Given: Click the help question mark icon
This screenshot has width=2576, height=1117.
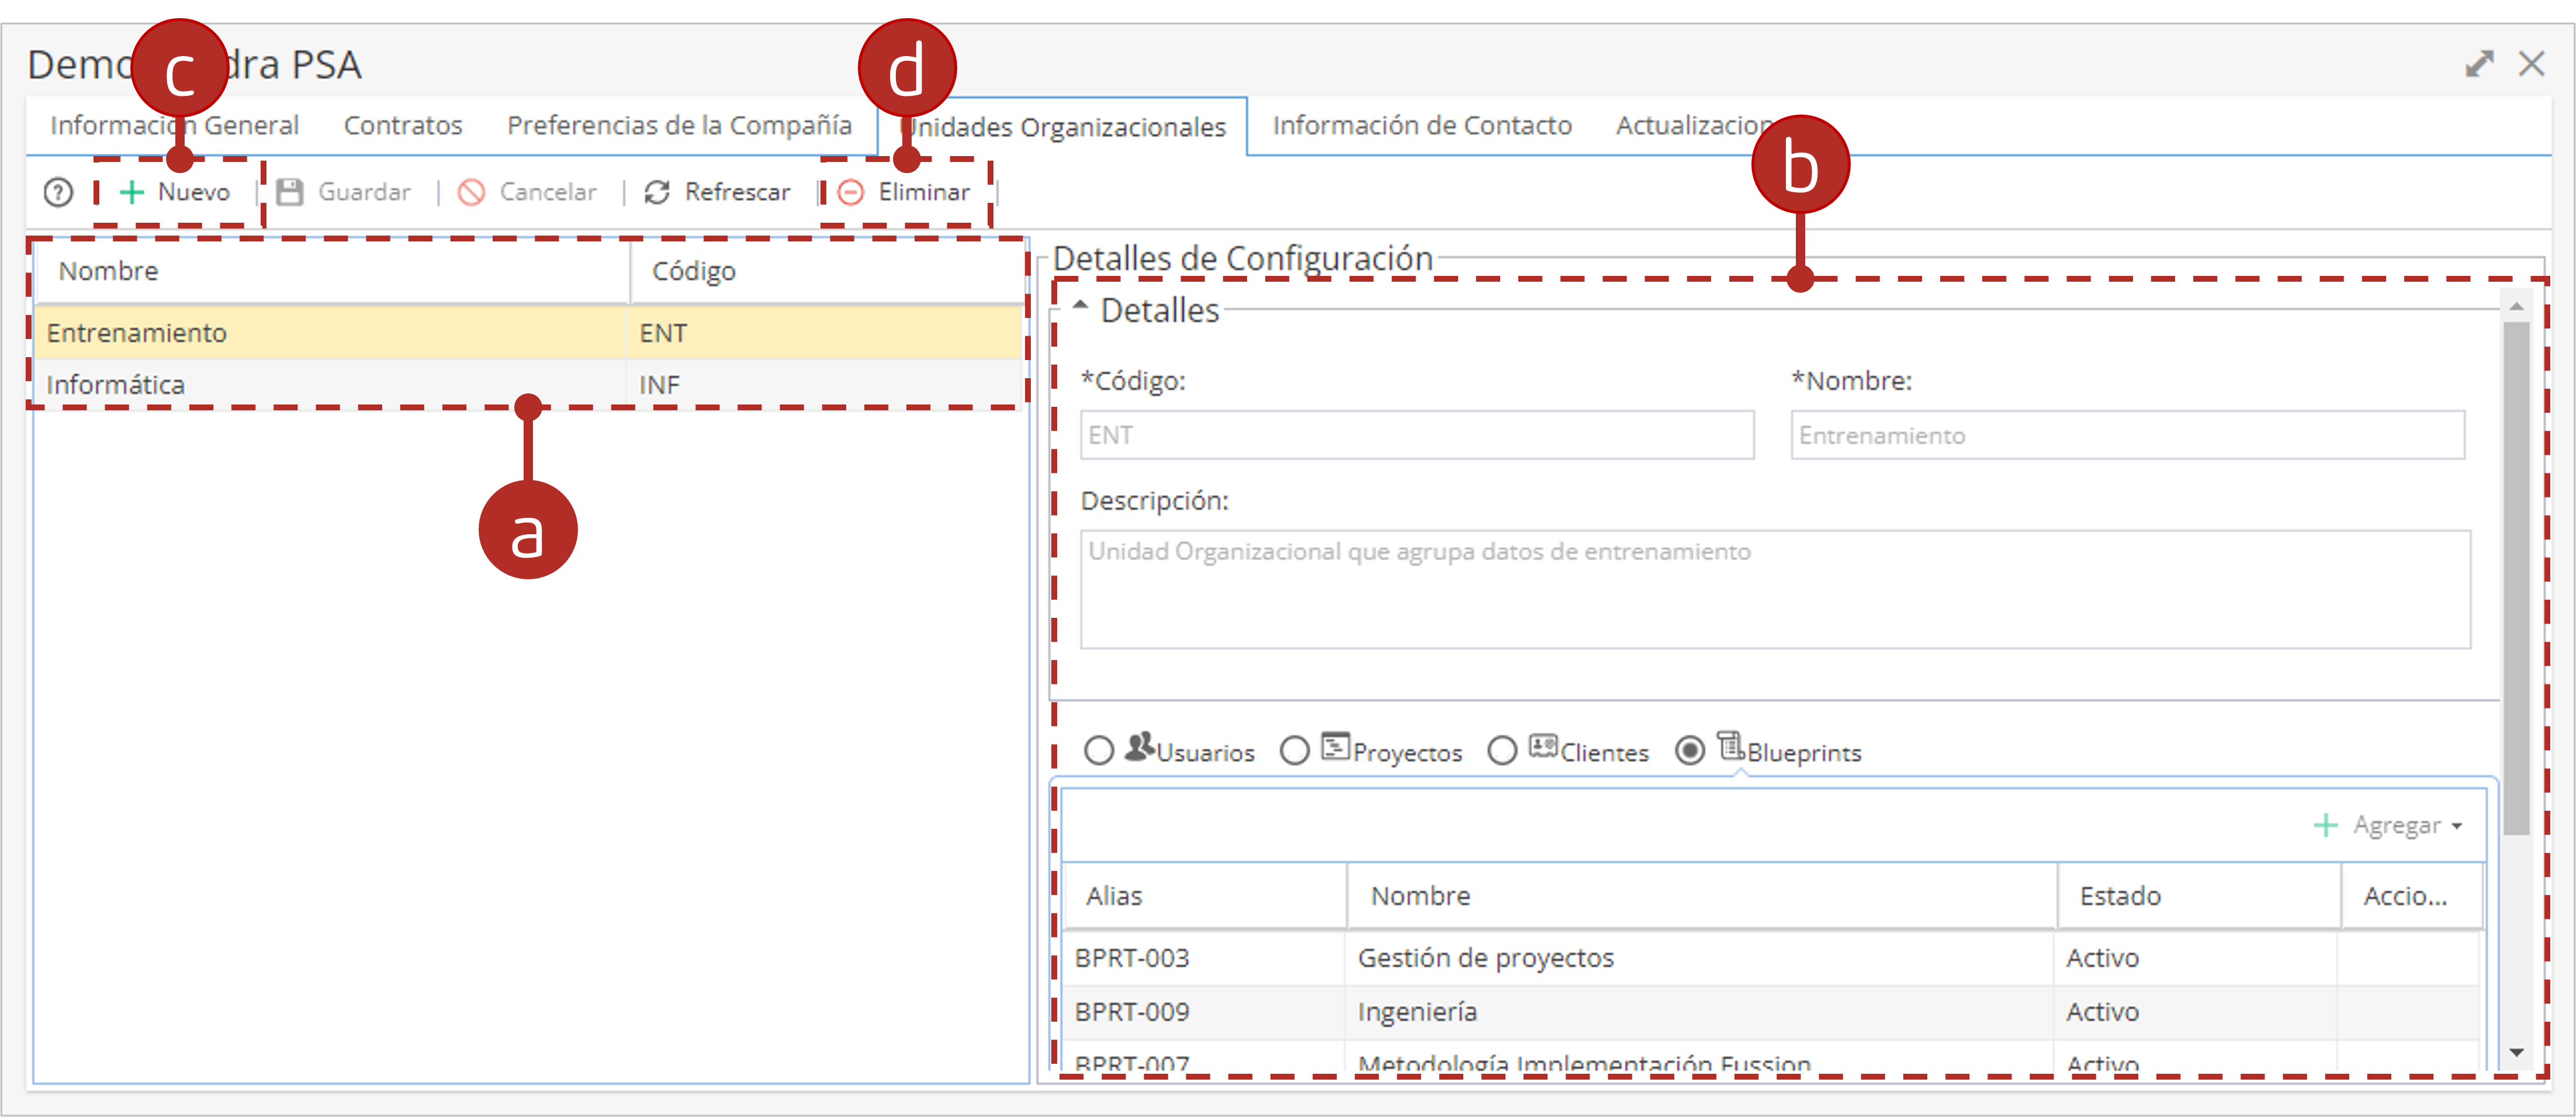Looking at the screenshot, I should [58, 192].
